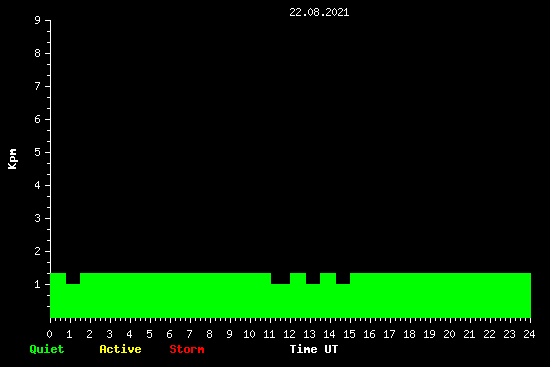The height and width of the screenshot is (367, 550).
Task: Click hour 18 on time axis
Action: 409,334
